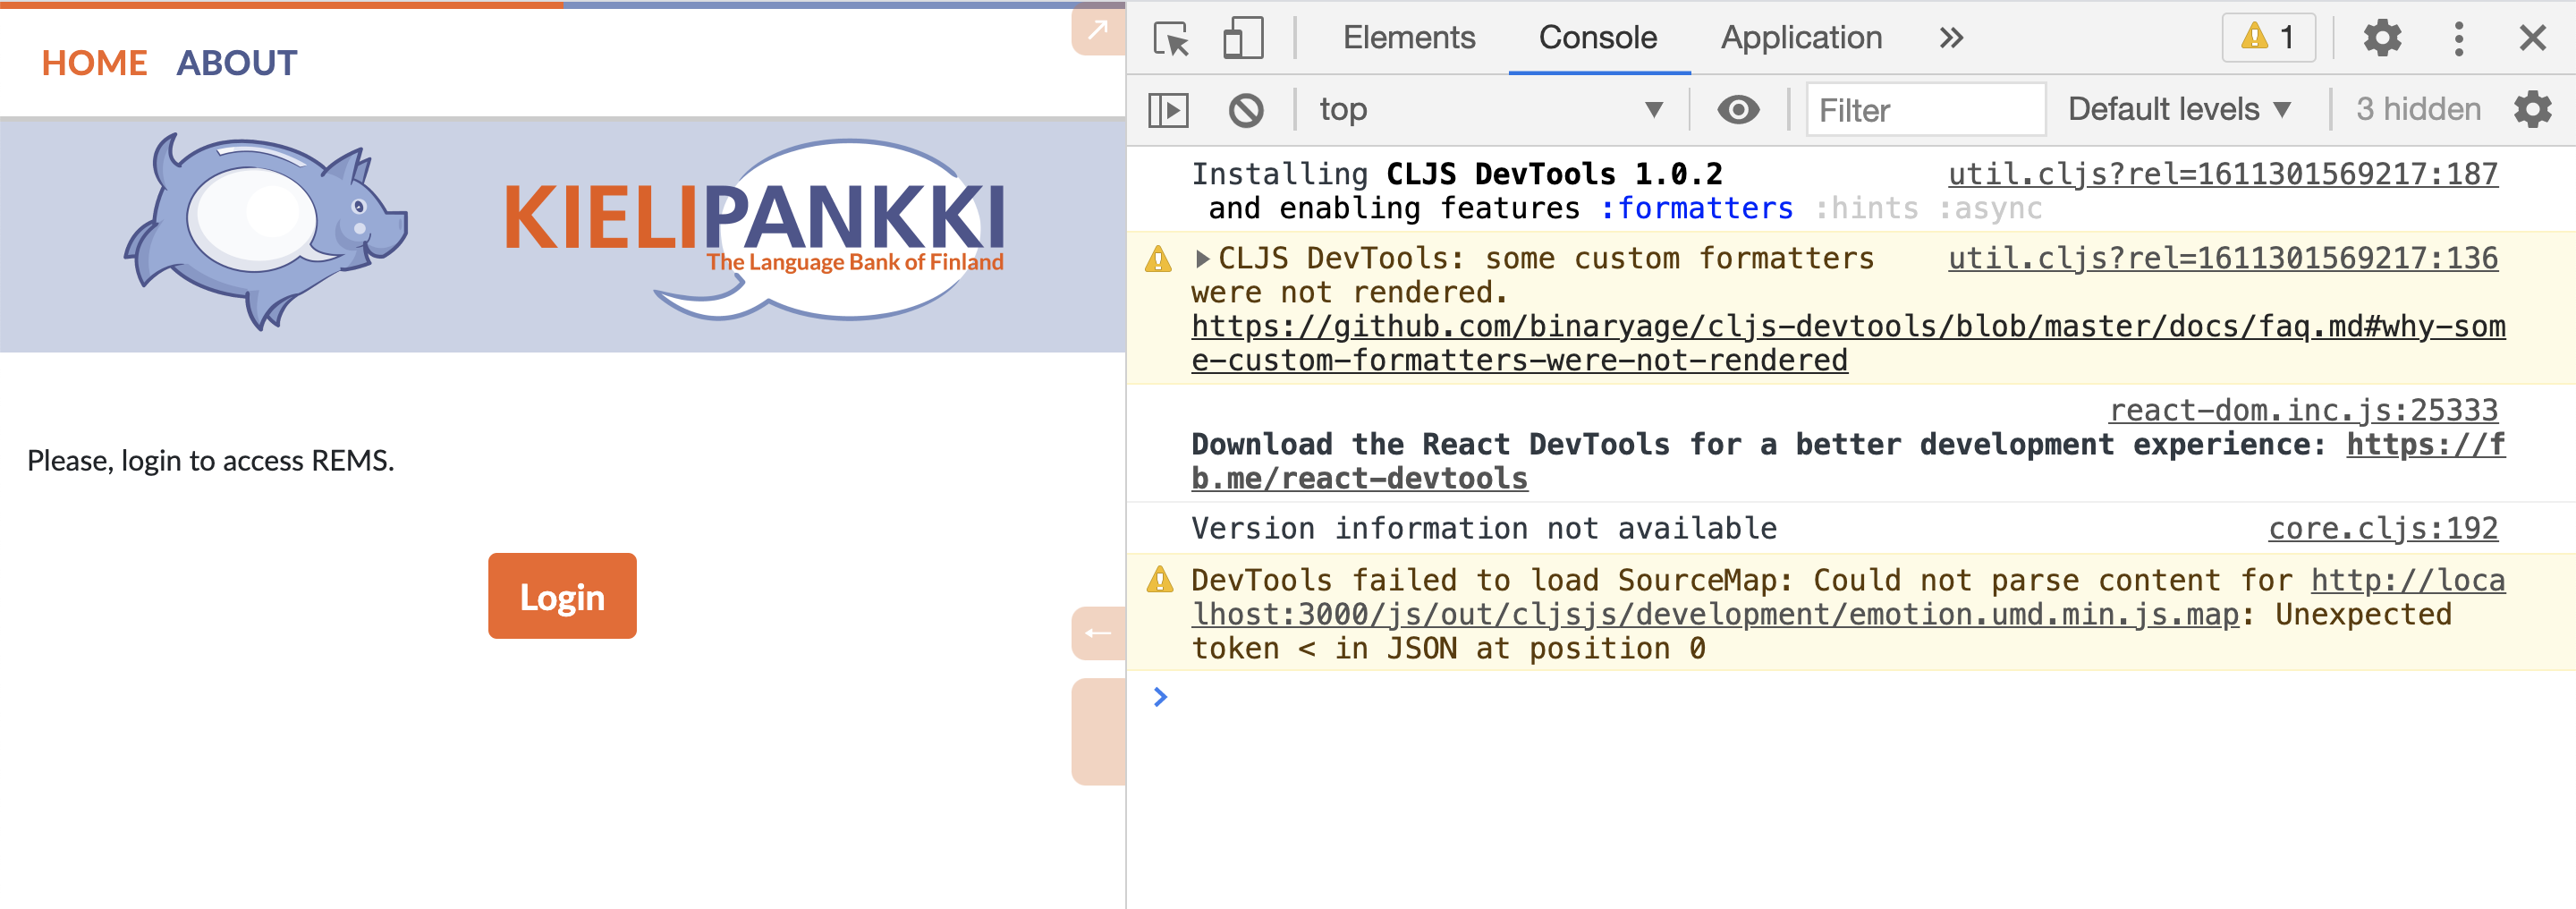The width and height of the screenshot is (2576, 909).
Task: Open the customize DevTools three-dot menu
Action: click(2458, 38)
